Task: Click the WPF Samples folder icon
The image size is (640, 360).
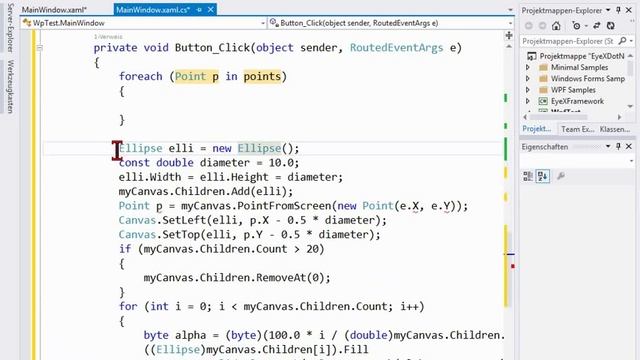Action: pyautogui.click(x=543, y=90)
